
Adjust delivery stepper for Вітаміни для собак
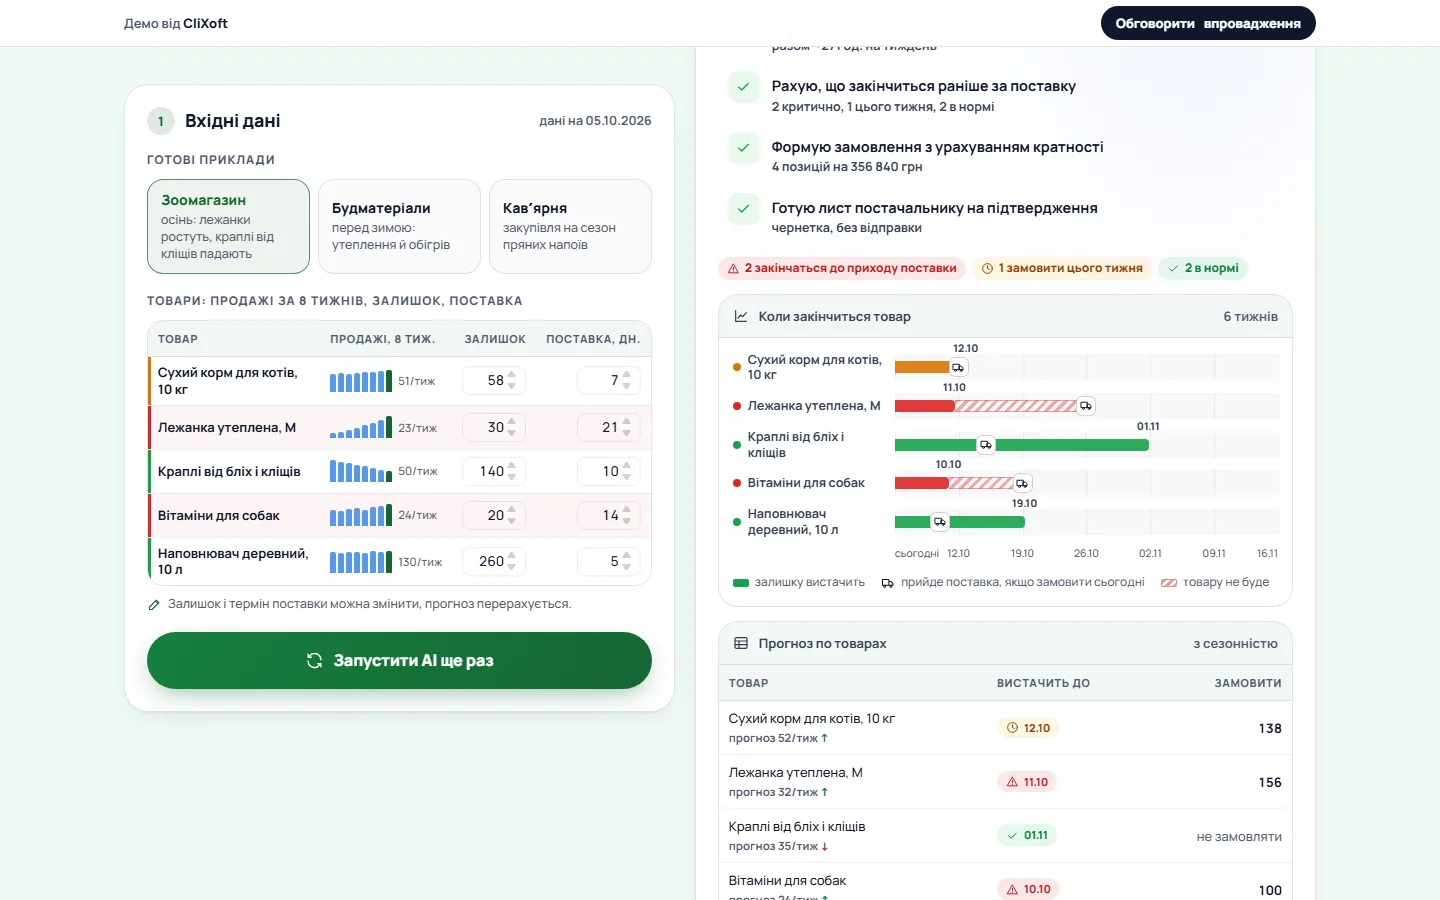click(627, 515)
